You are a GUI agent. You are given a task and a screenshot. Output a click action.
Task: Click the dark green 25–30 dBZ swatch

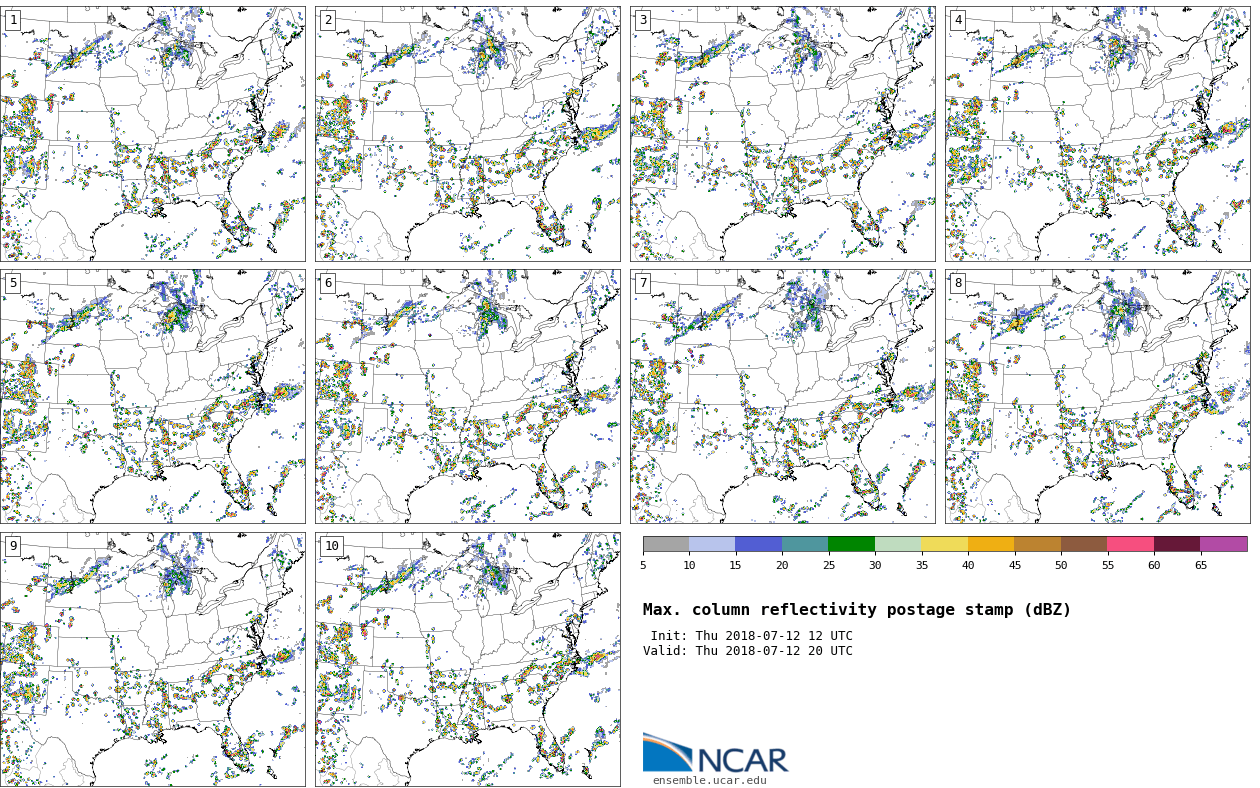(851, 544)
